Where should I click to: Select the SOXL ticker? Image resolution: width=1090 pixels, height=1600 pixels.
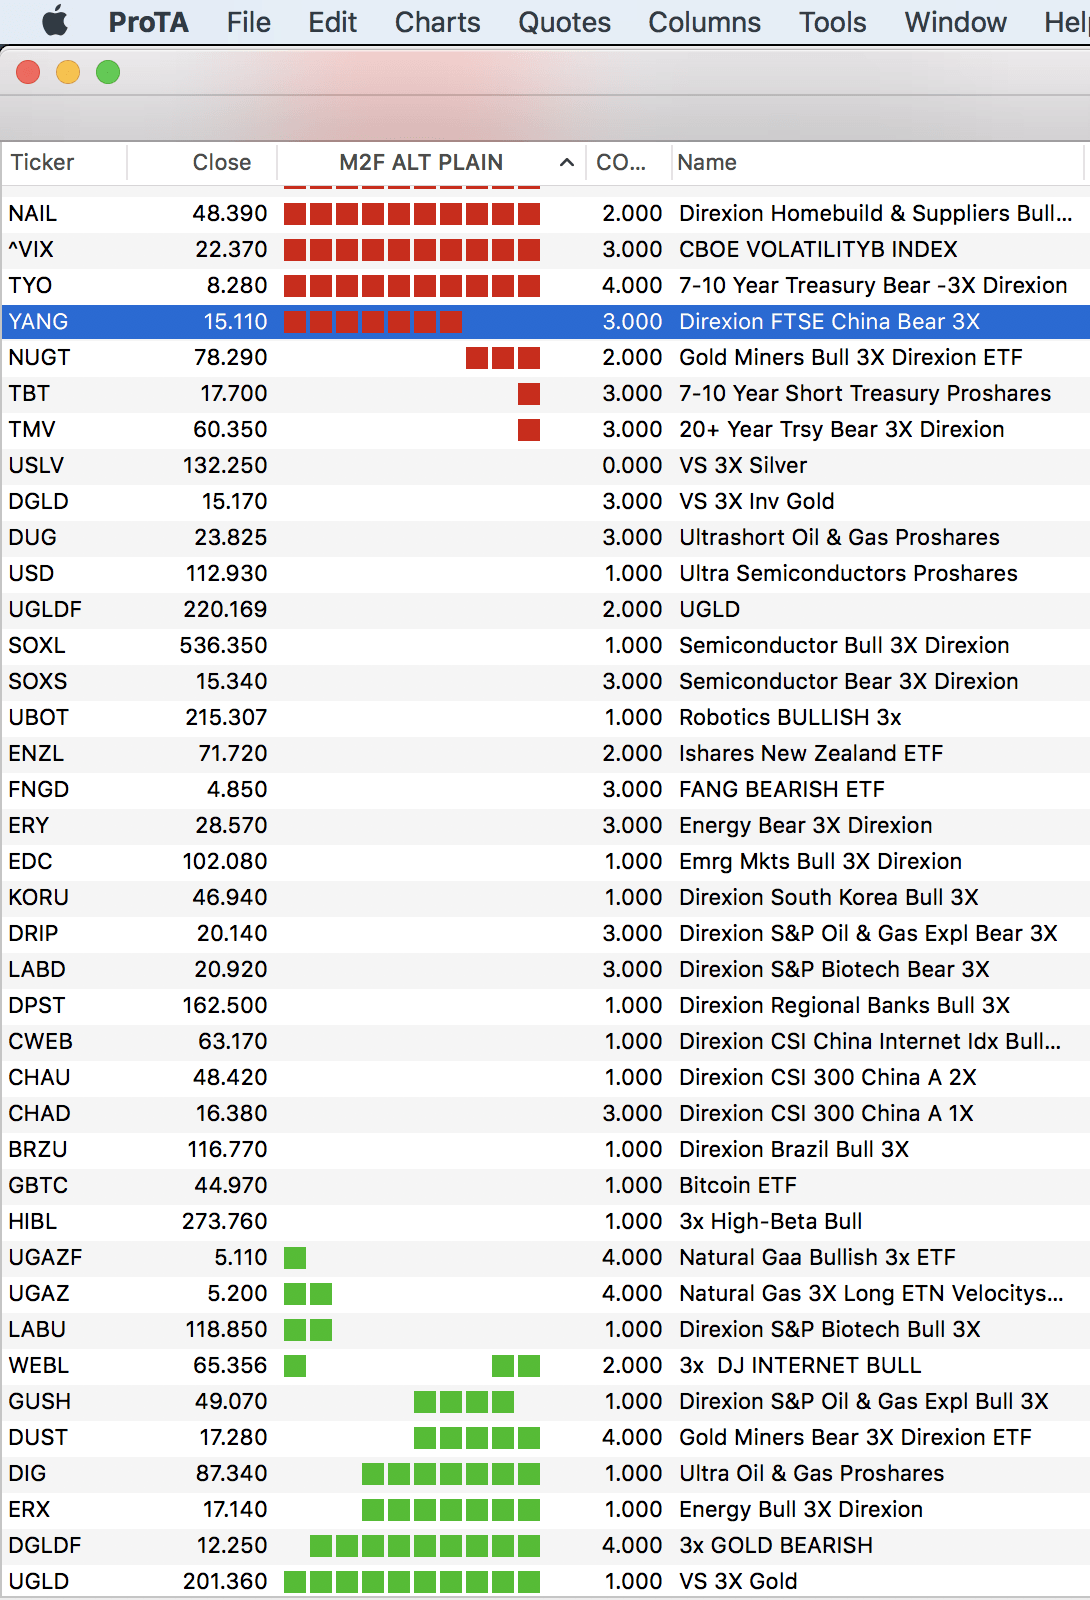pyautogui.click(x=37, y=645)
